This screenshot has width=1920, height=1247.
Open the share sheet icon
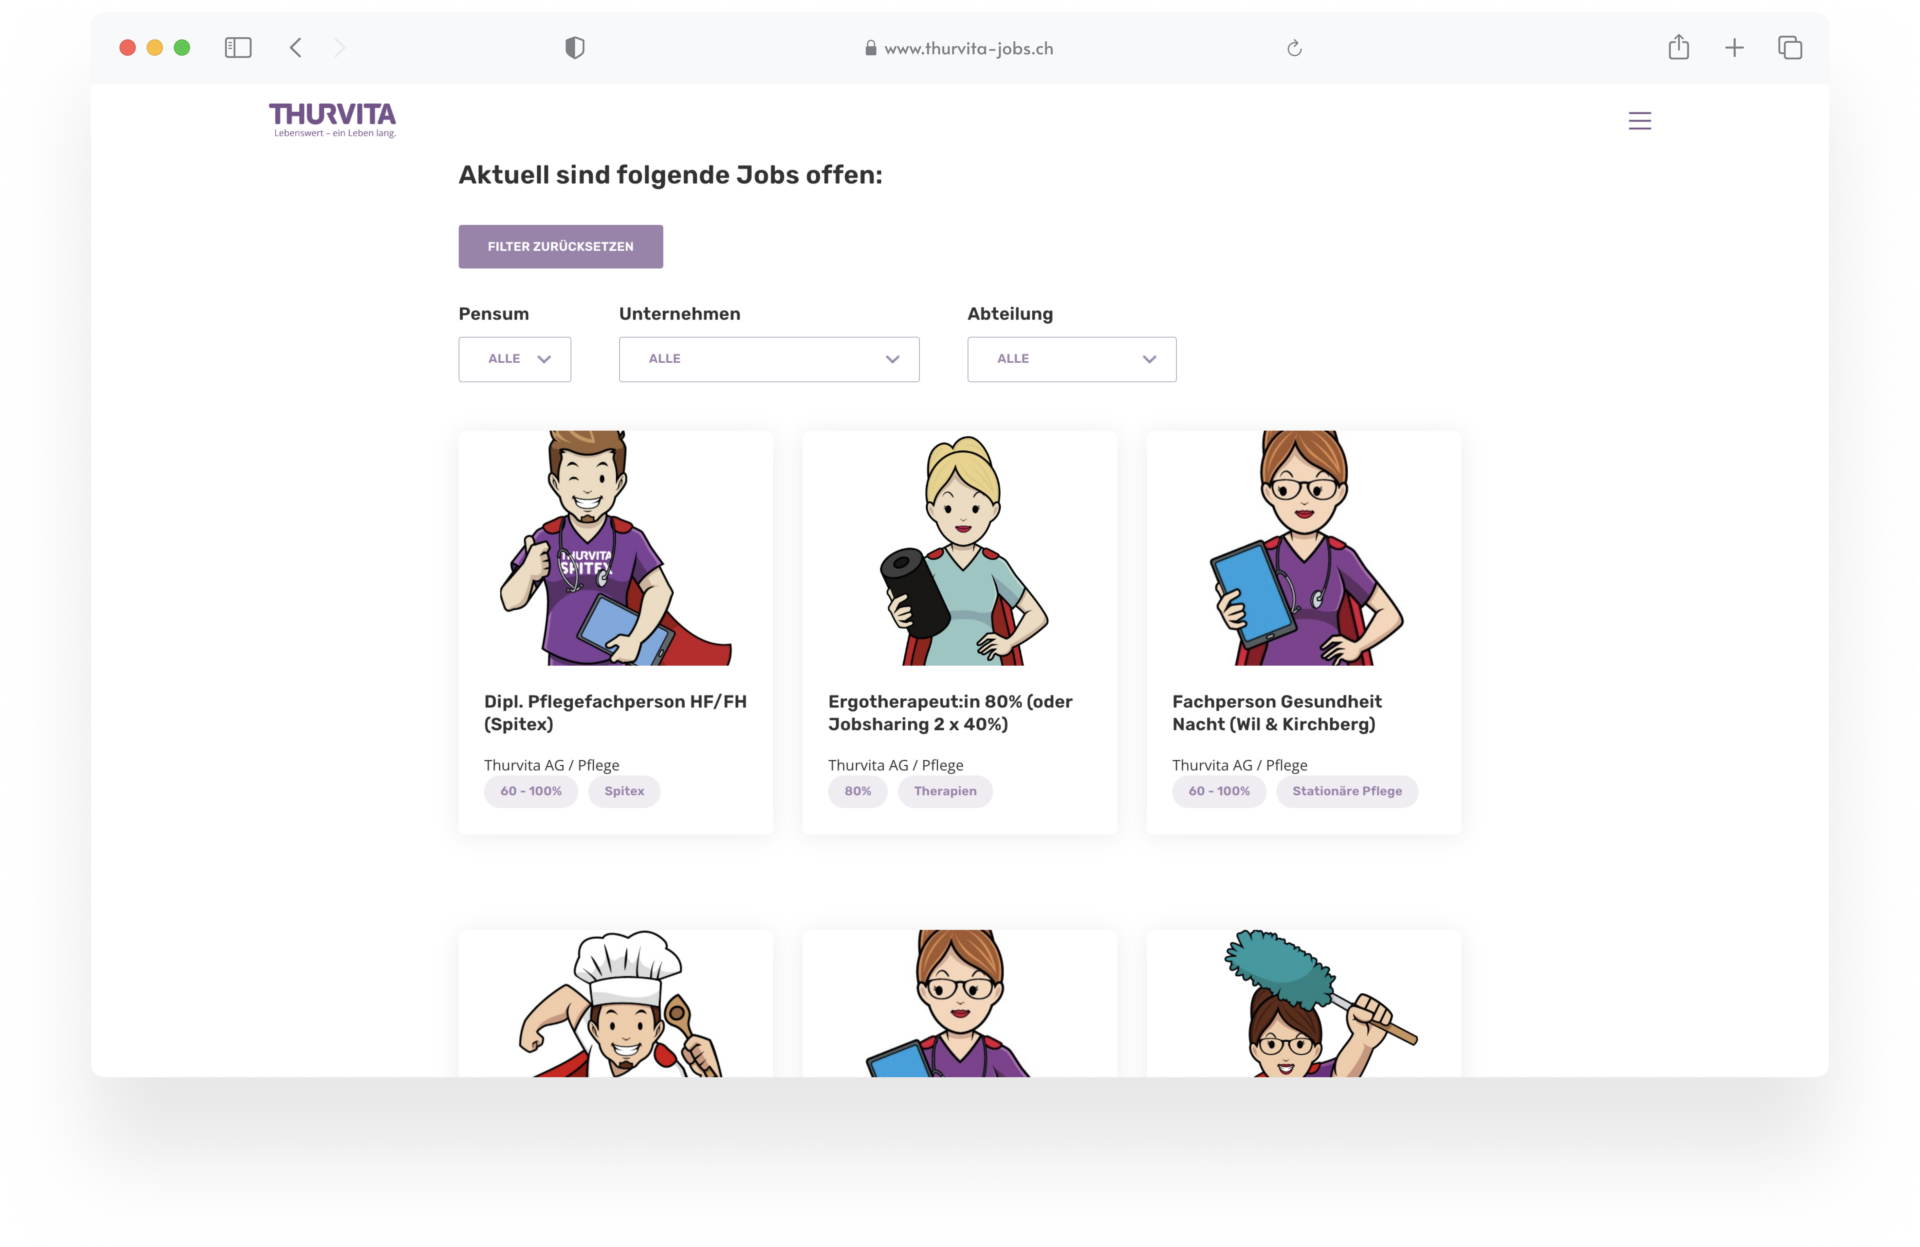(x=1679, y=47)
